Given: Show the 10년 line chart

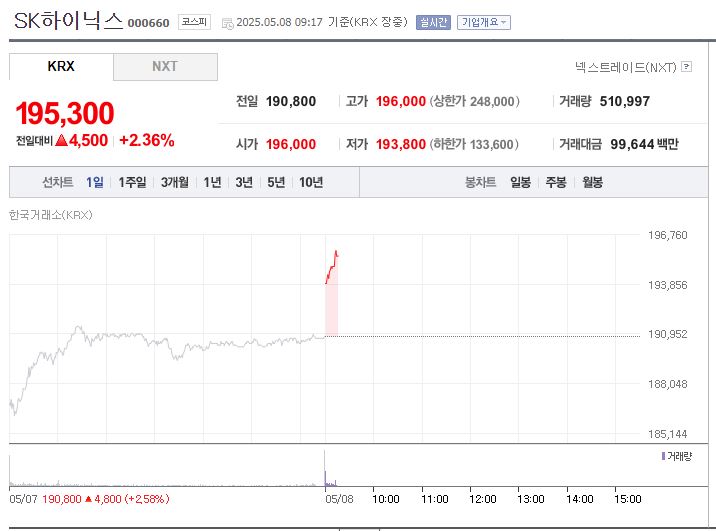Looking at the screenshot, I should (311, 182).
